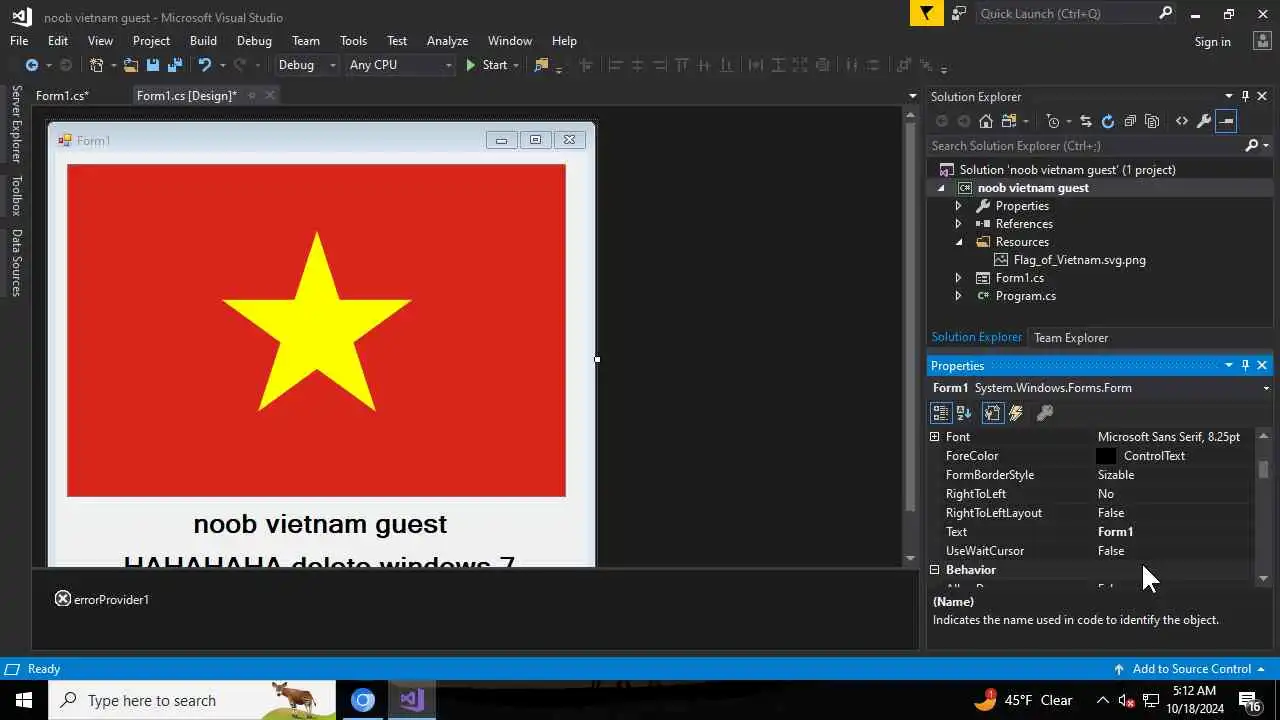Click the Open File folder icon
The width and height of the screenshot is (1280, 720).
tap(130, 65)
